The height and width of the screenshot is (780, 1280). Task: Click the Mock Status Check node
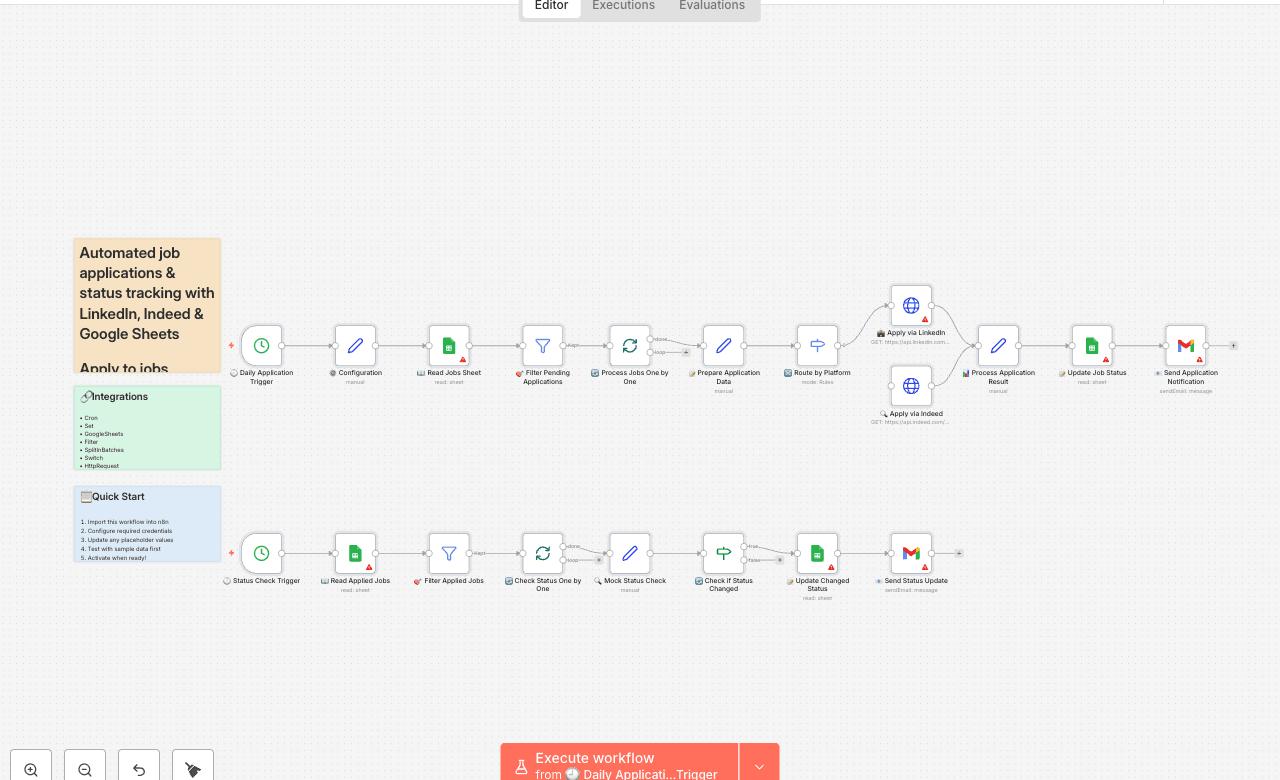(x=629, y=552)
